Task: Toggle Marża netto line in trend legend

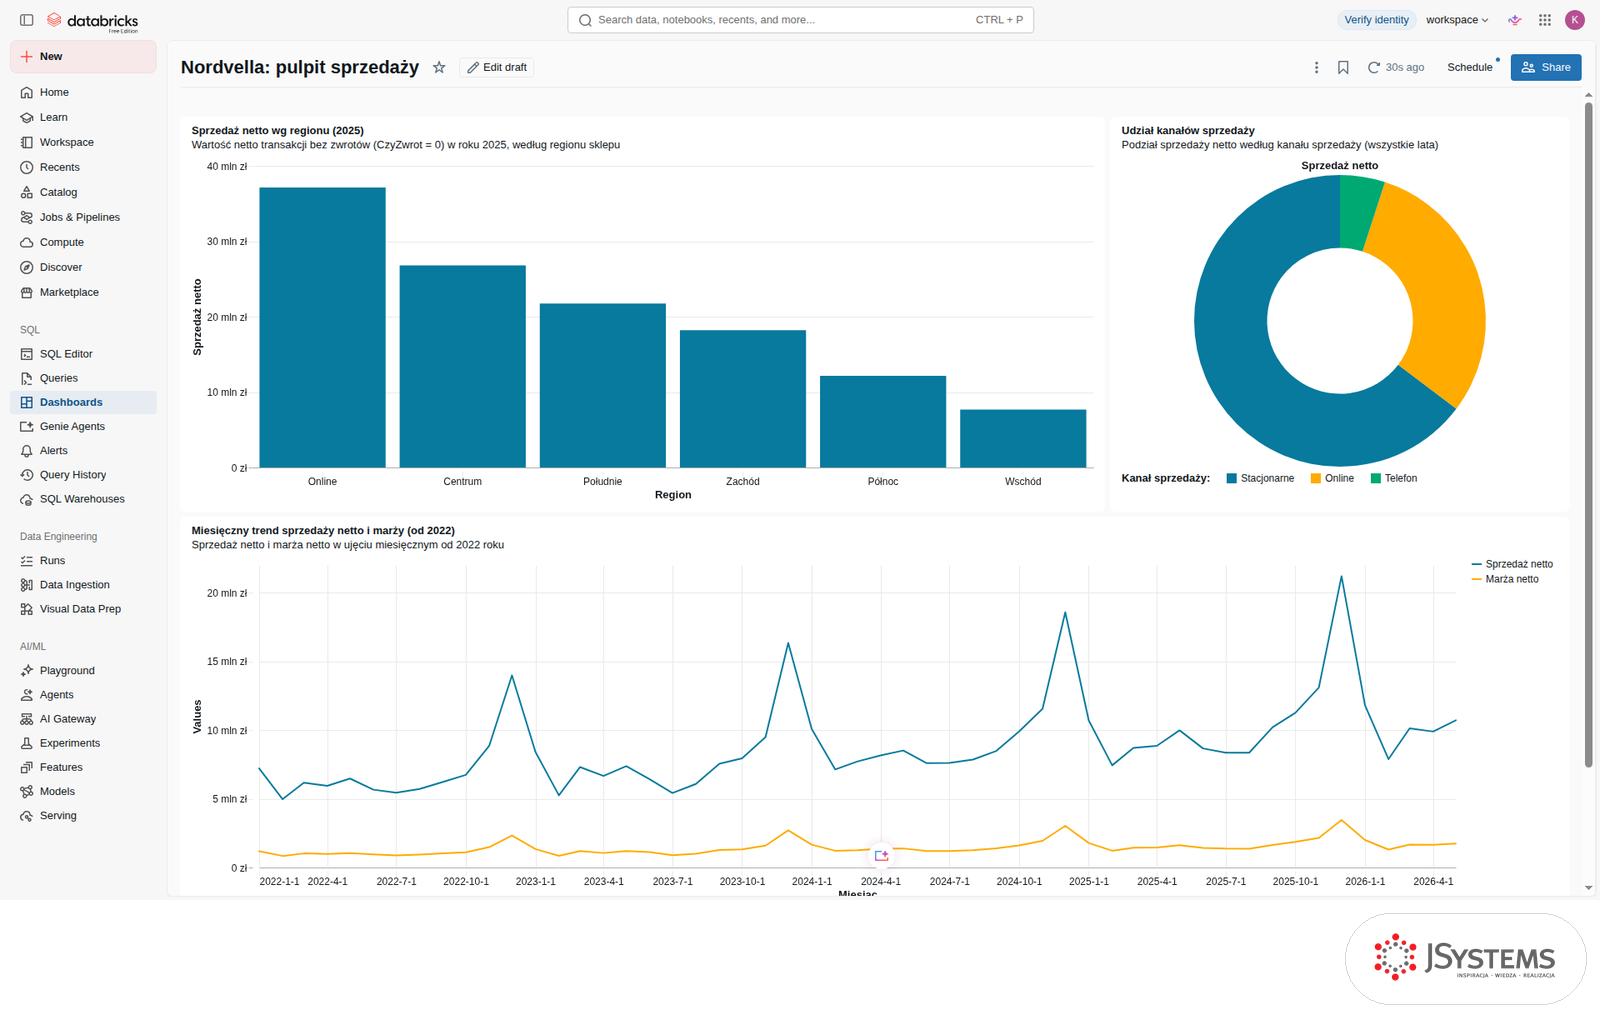Action: pos(1505,579)
